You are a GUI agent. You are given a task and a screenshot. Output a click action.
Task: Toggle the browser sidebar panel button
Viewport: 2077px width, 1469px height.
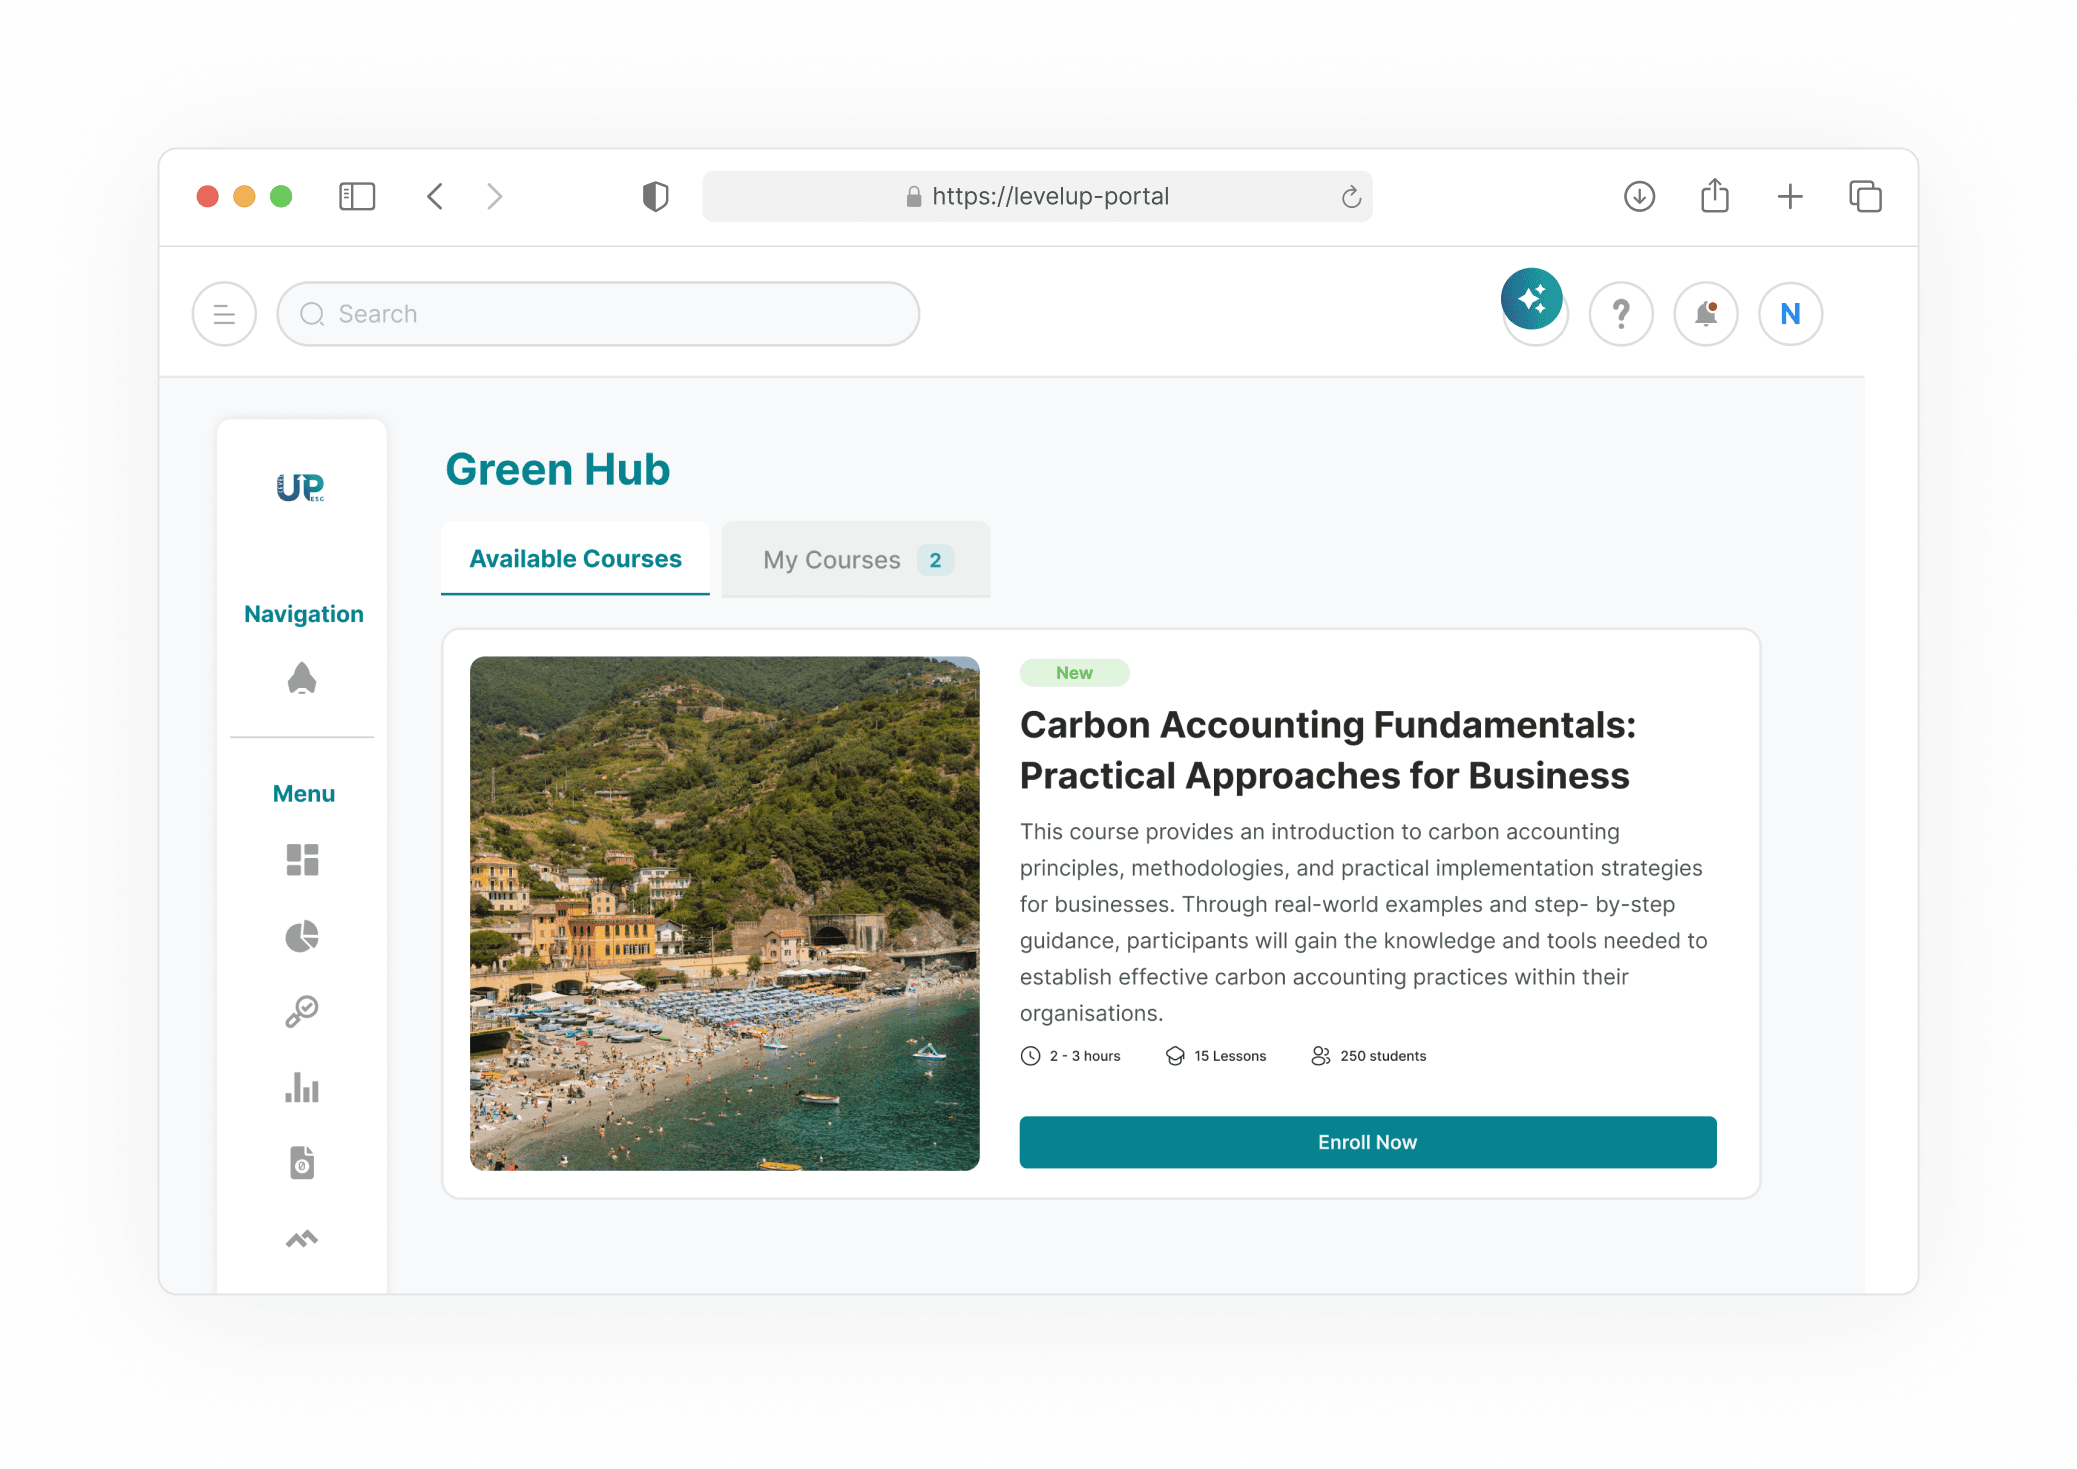[x=357, y=196]
